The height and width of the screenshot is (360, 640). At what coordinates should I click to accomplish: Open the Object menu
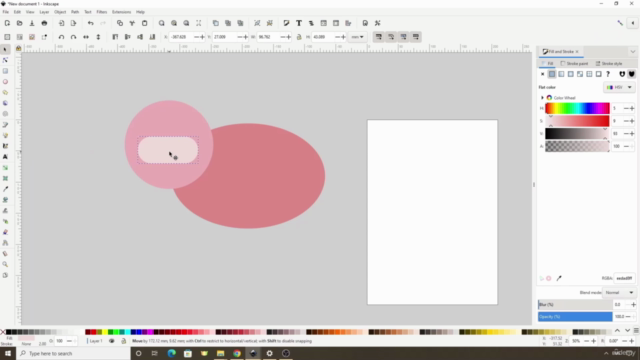(60, 12)
